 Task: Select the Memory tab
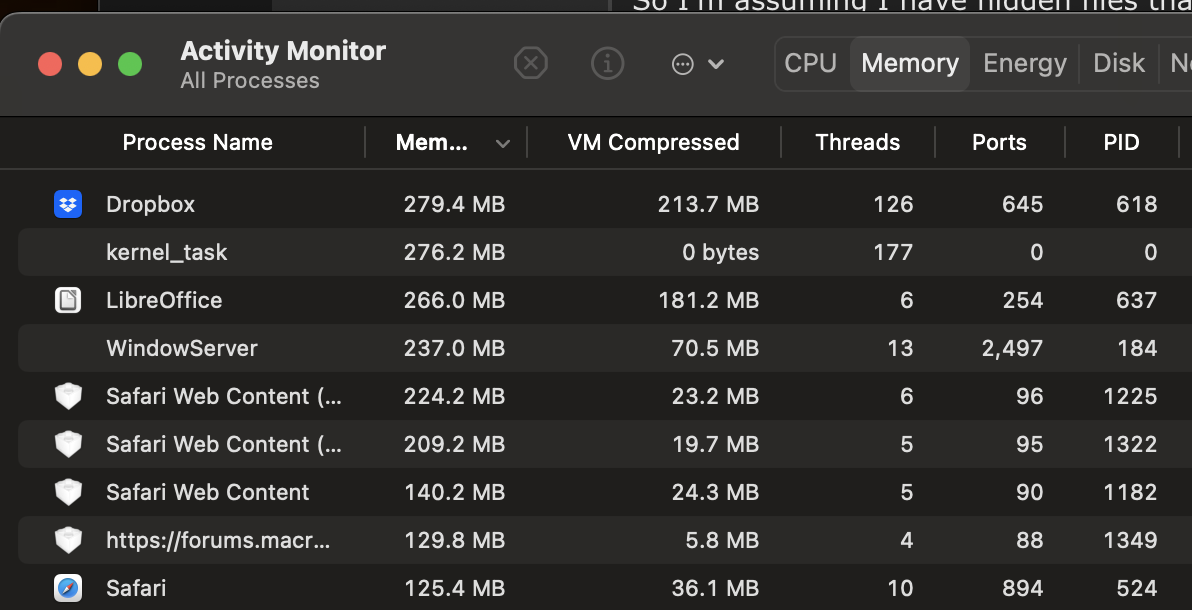pos(910,64)
